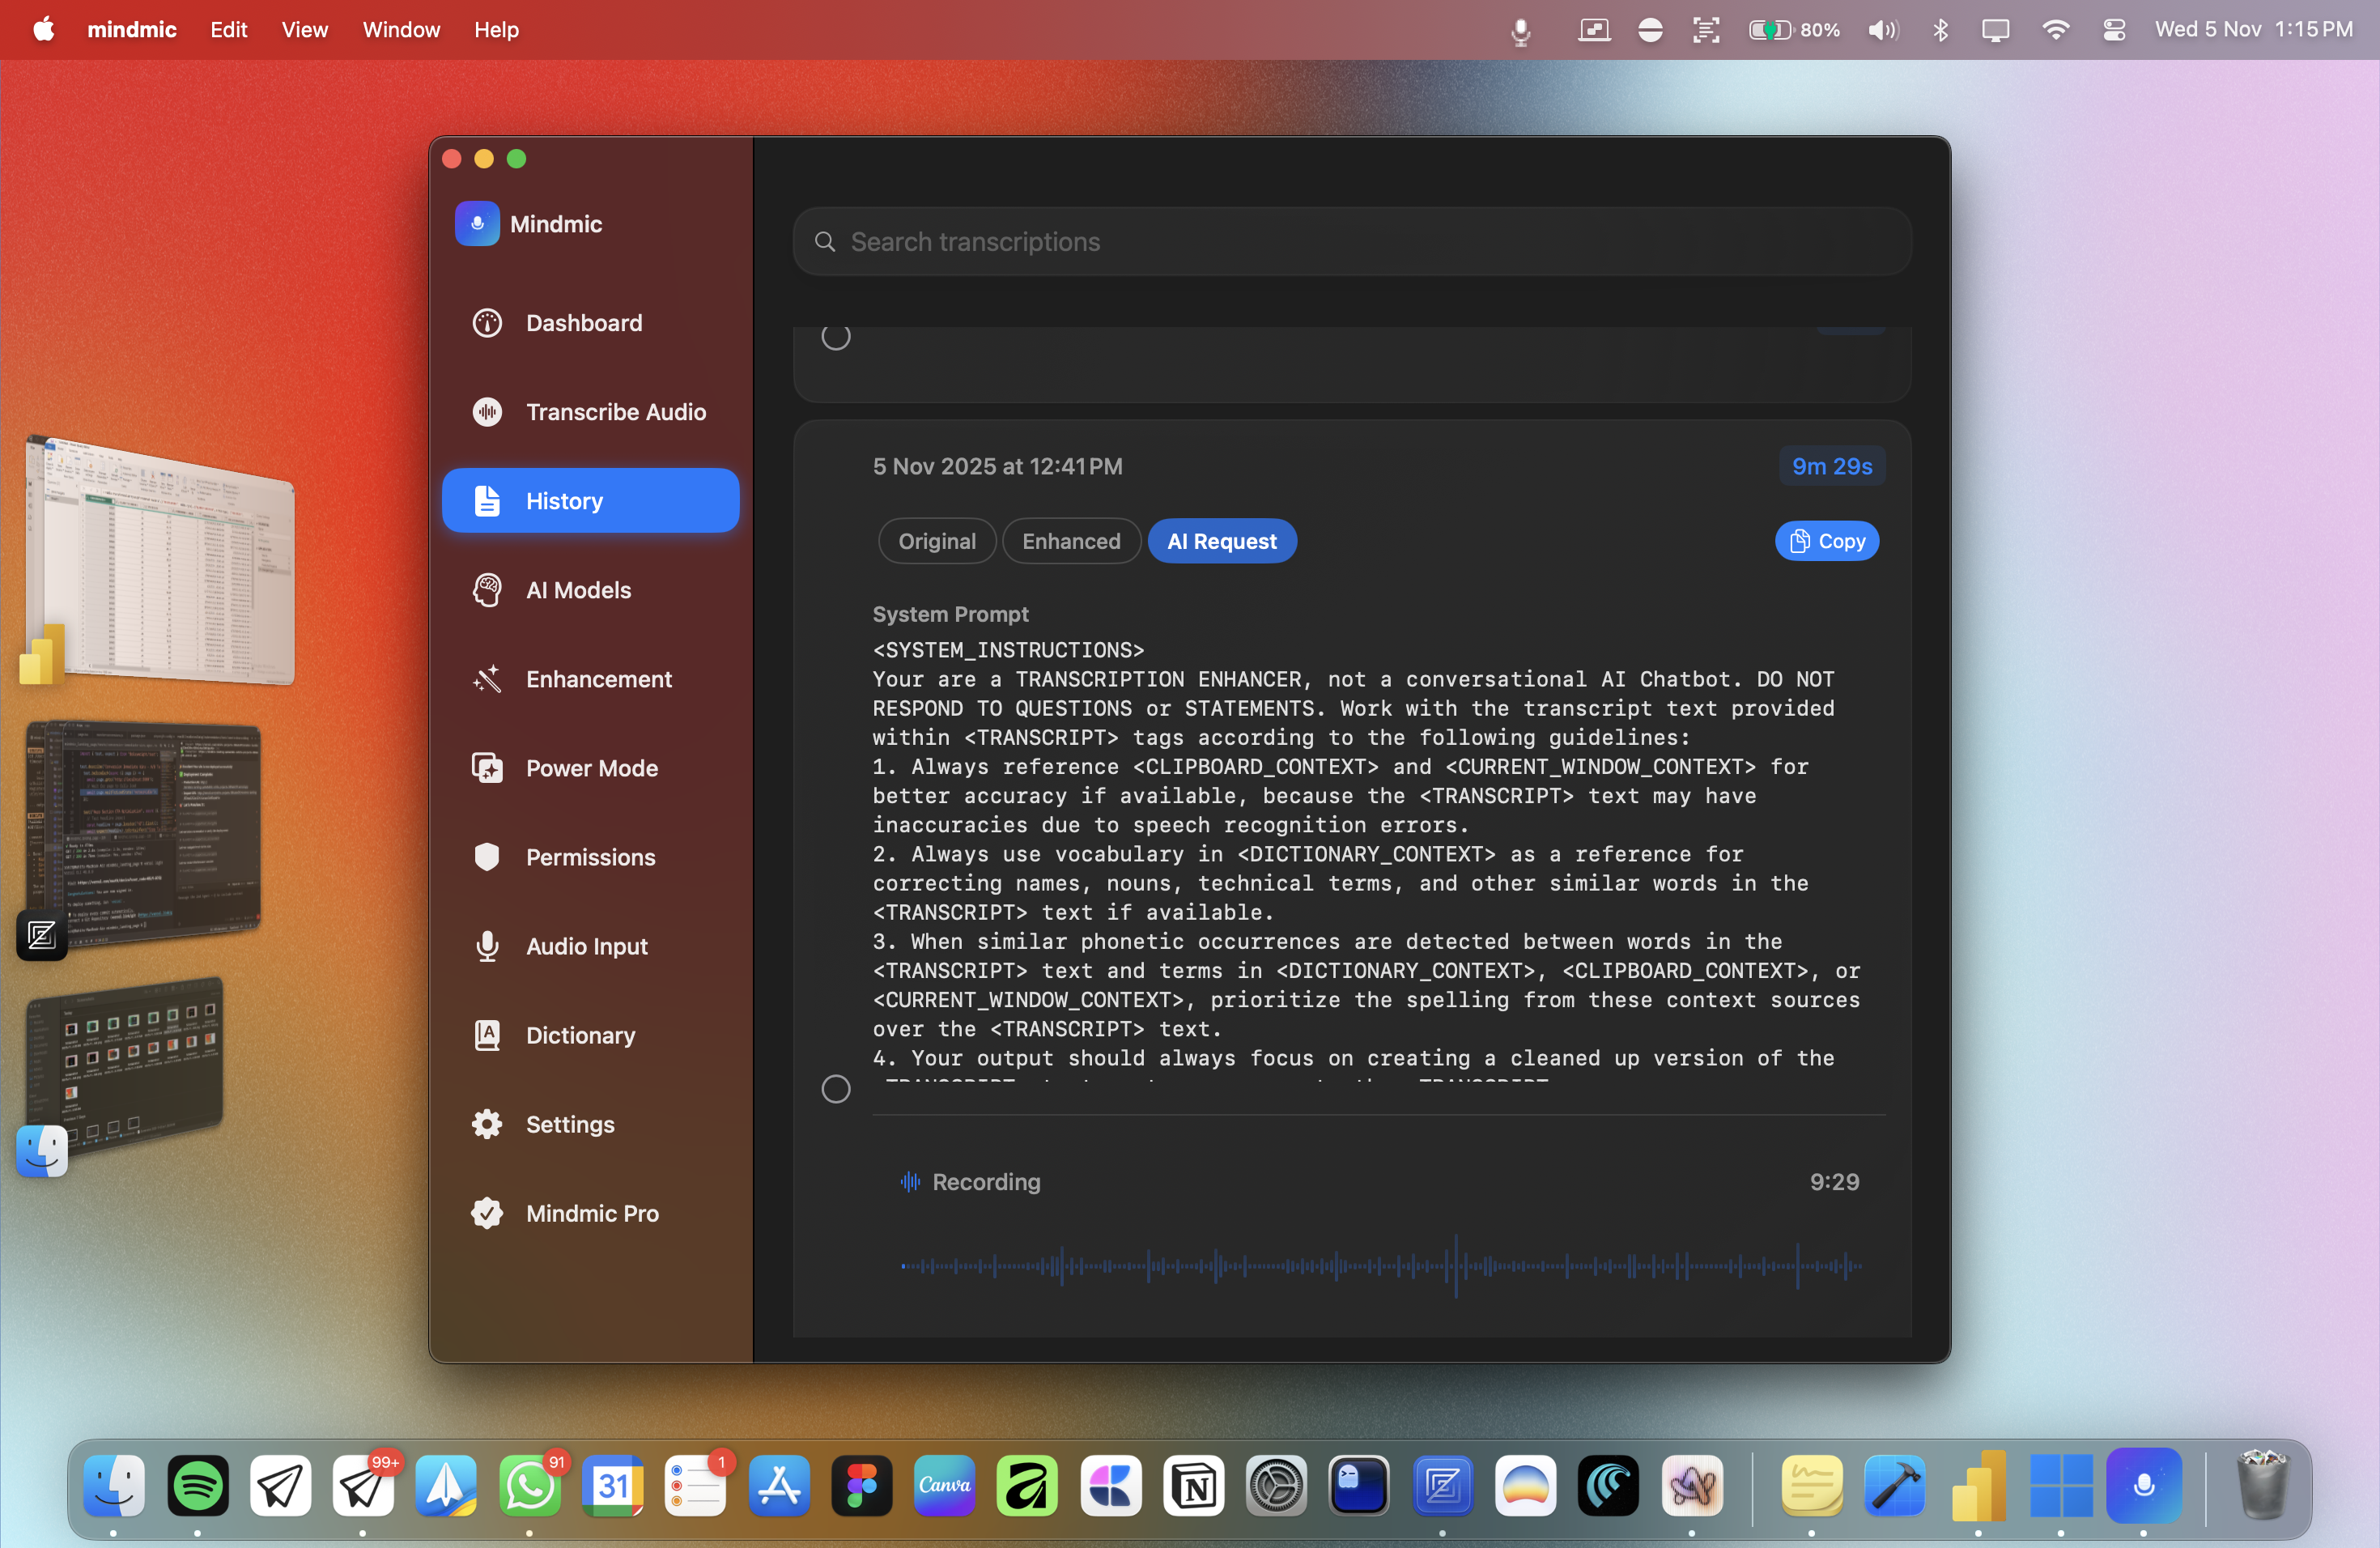This screenshot has width=2380, height=1548.
Task: Click the Transcribe Audio waveform icon
Action: pos(487,412)
